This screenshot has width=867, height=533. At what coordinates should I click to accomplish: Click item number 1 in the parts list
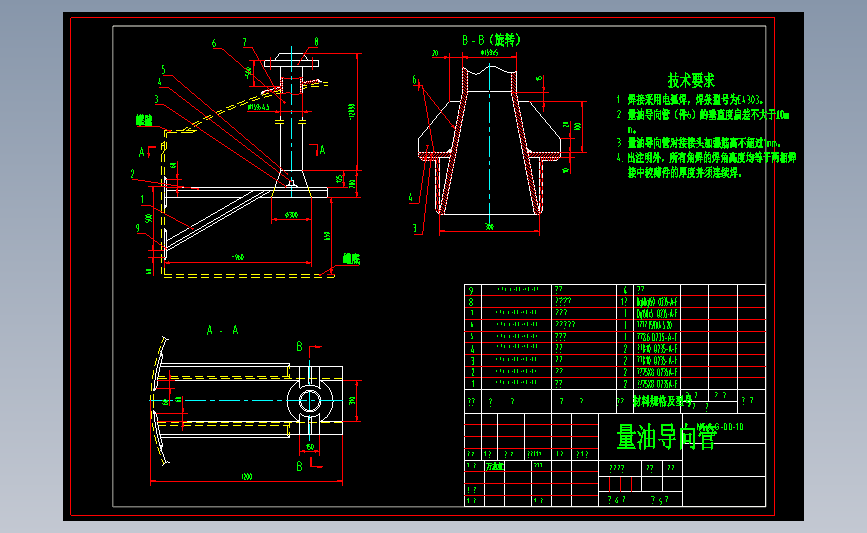472,383
